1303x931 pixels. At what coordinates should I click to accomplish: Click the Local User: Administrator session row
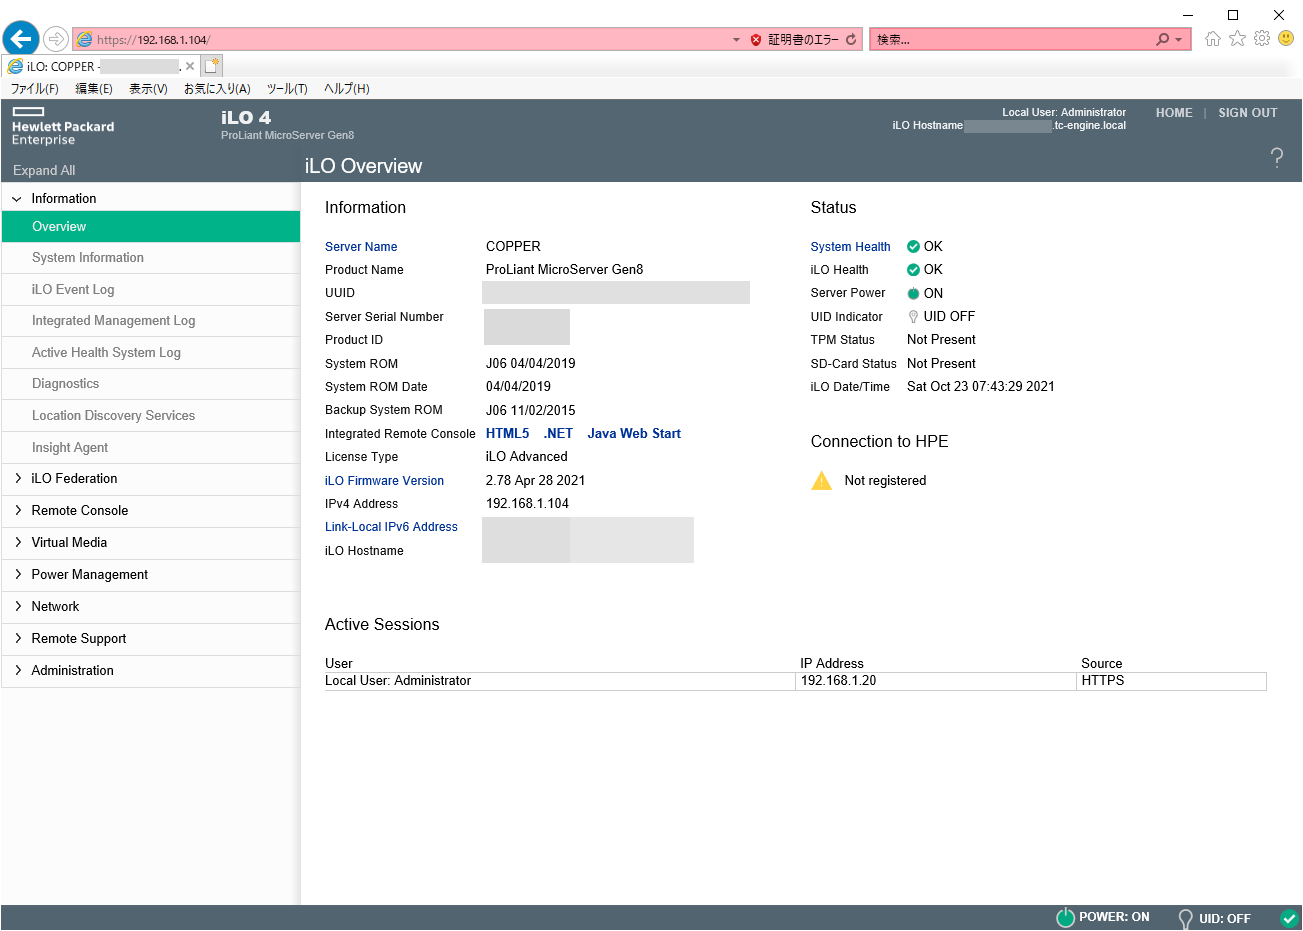click(795, 681)
